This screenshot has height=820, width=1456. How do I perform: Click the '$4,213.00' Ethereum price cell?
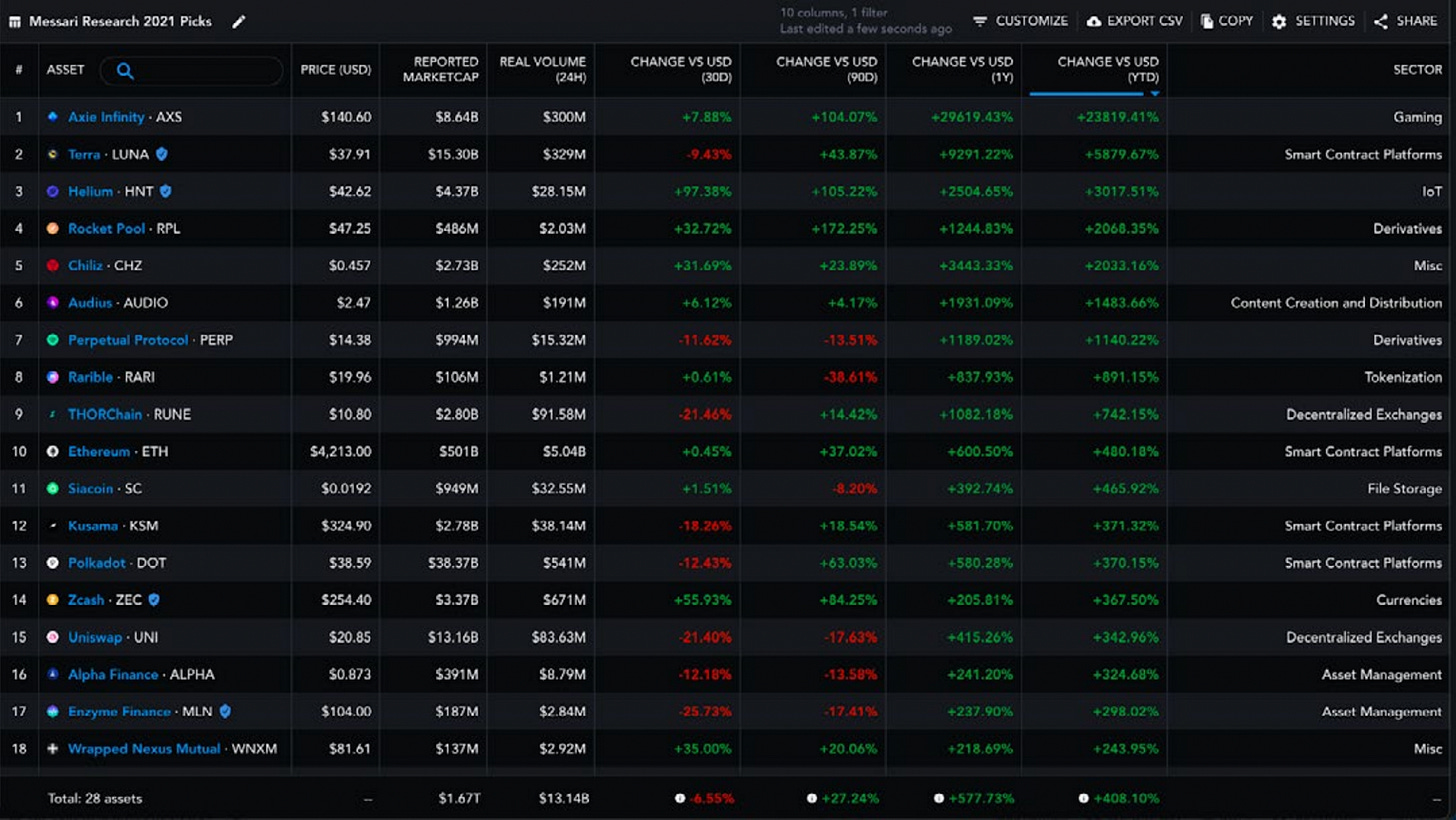click(x=340, y=451)
